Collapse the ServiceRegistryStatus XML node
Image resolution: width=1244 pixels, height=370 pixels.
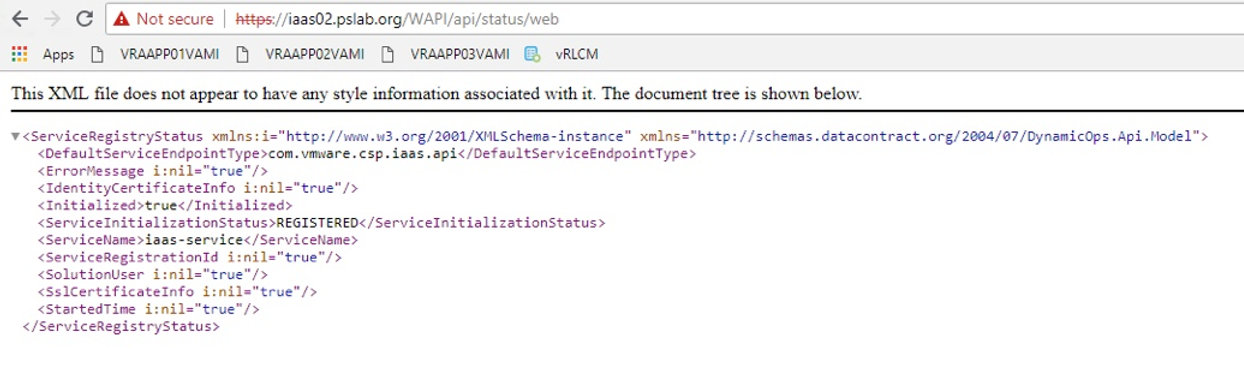pos(15,136)
